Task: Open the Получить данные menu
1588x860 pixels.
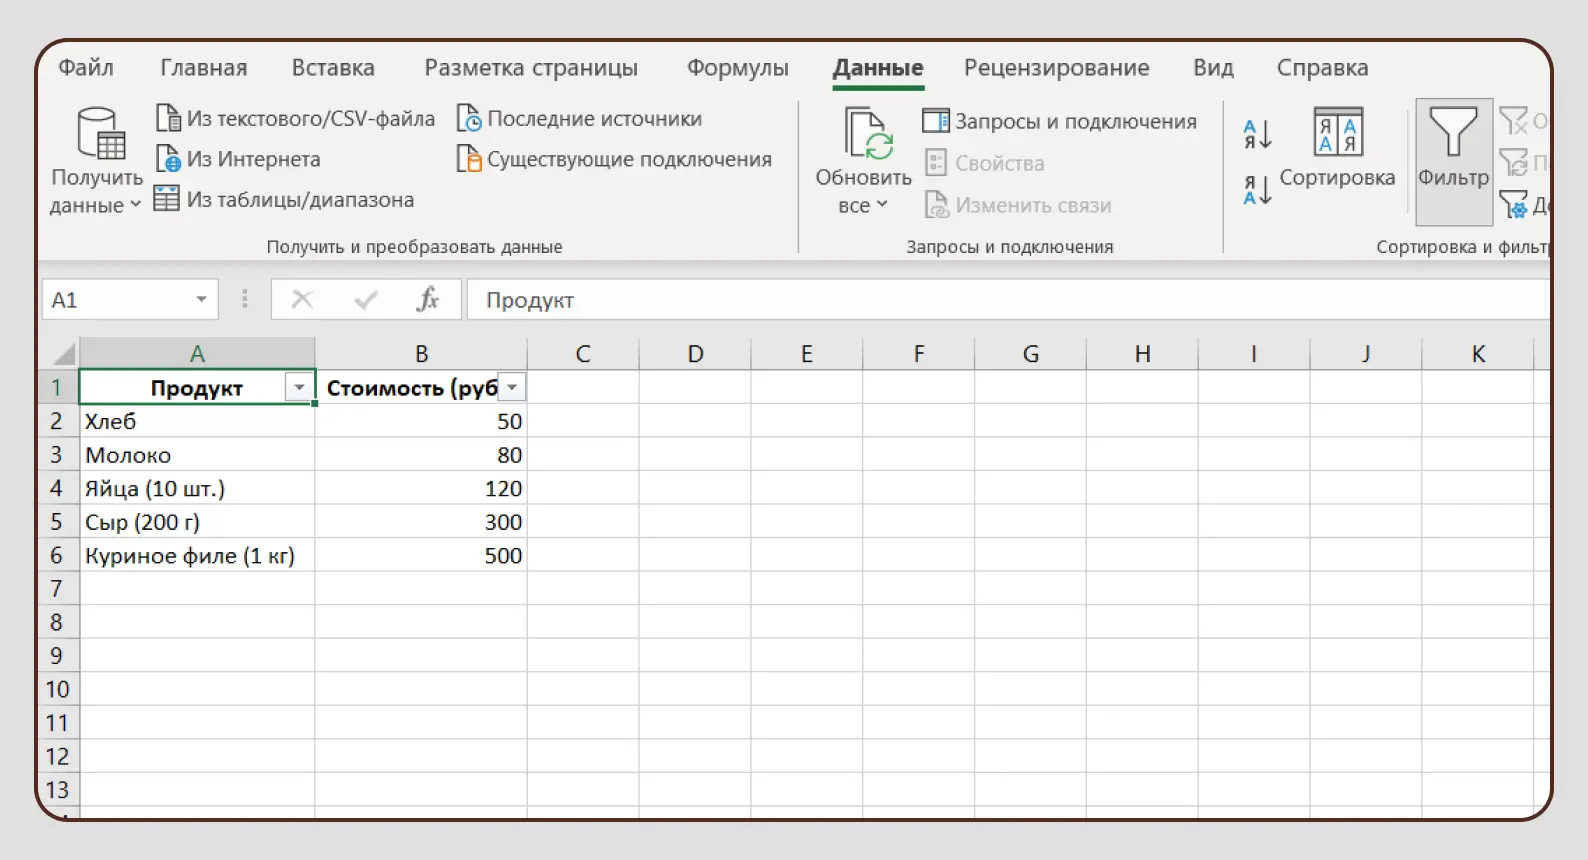Action: click(x=97, y=162)
